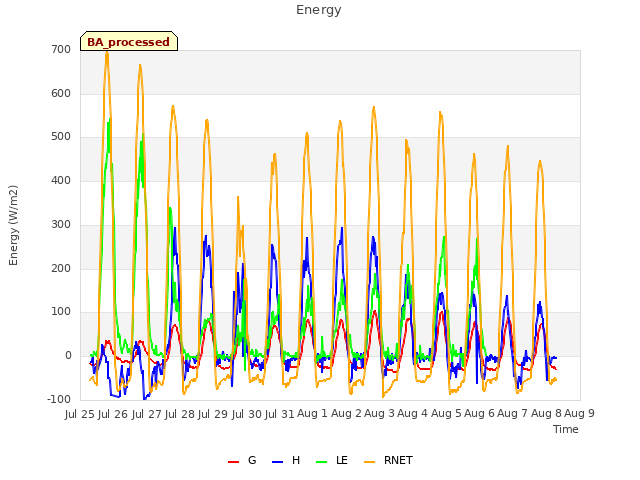Click the Jul 25 x-axis date label
The width and height of the screenshot is (640, 480).
[80, 414]
